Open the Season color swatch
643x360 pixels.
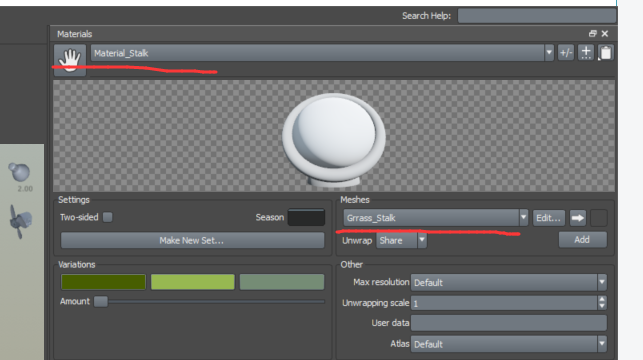tap(306, 217)
